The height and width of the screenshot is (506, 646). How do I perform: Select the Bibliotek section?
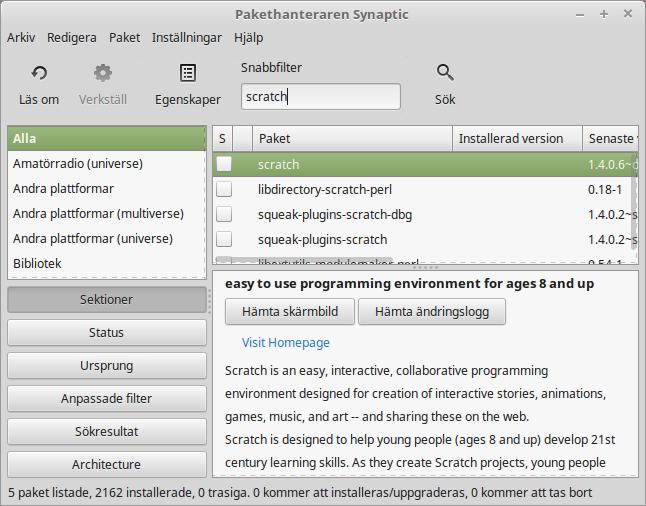tap(107, 263)
